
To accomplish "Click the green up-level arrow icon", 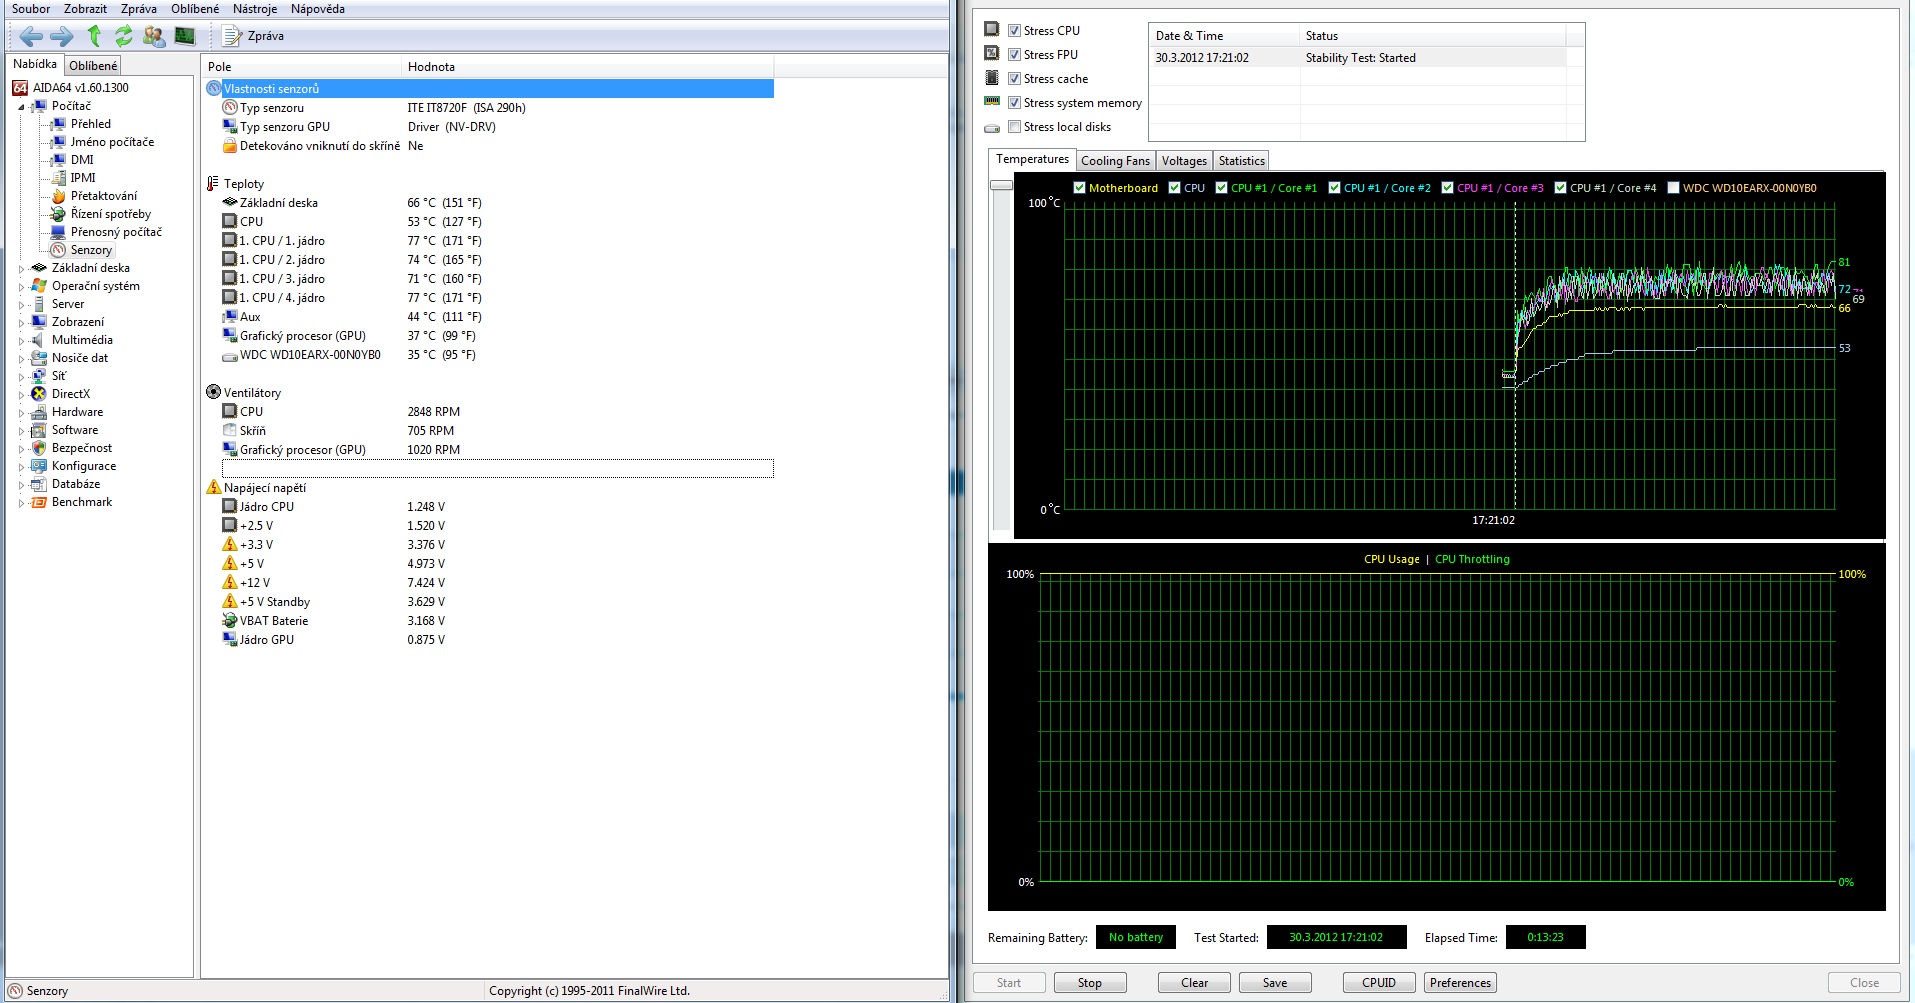I will (x=94, y=37).
